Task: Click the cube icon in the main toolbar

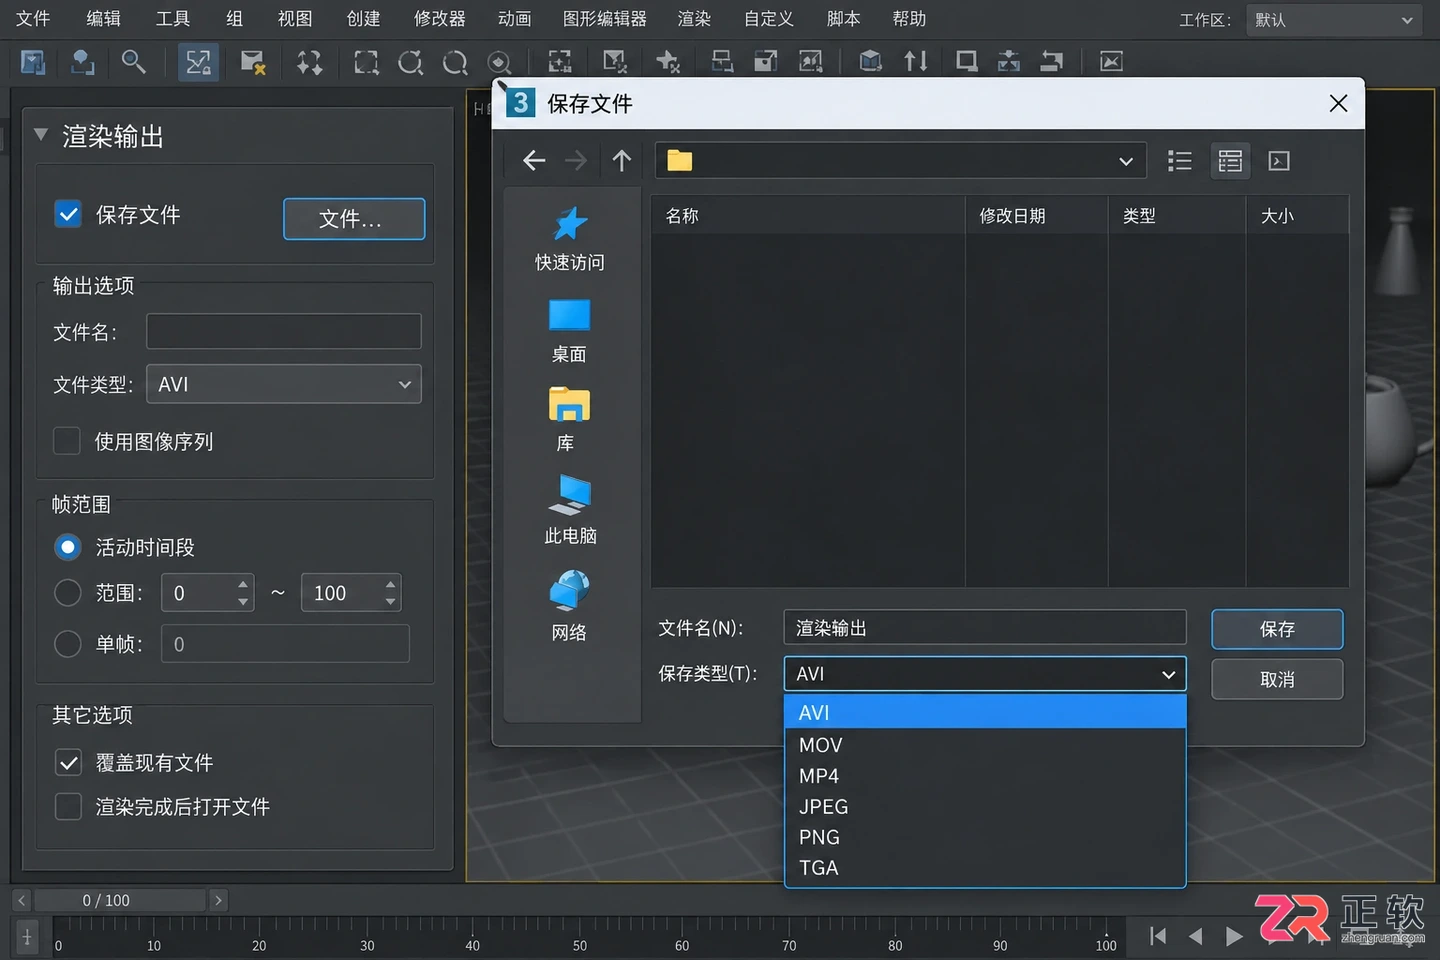Action: coord(870,62)
